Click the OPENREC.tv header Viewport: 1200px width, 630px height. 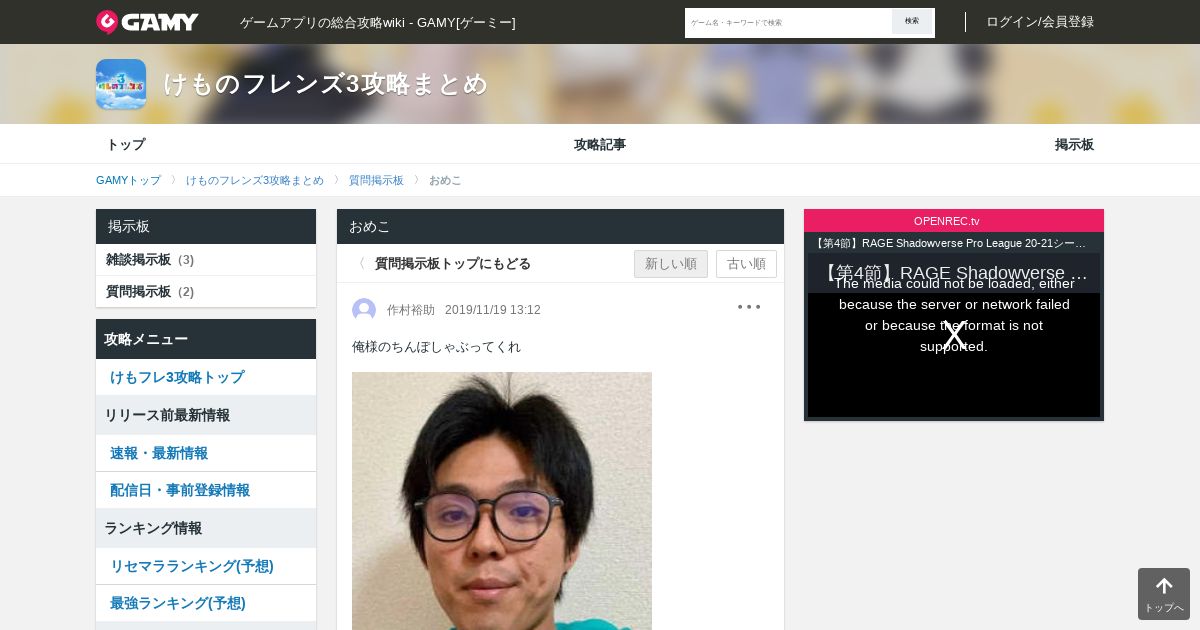tap(954, 221)
